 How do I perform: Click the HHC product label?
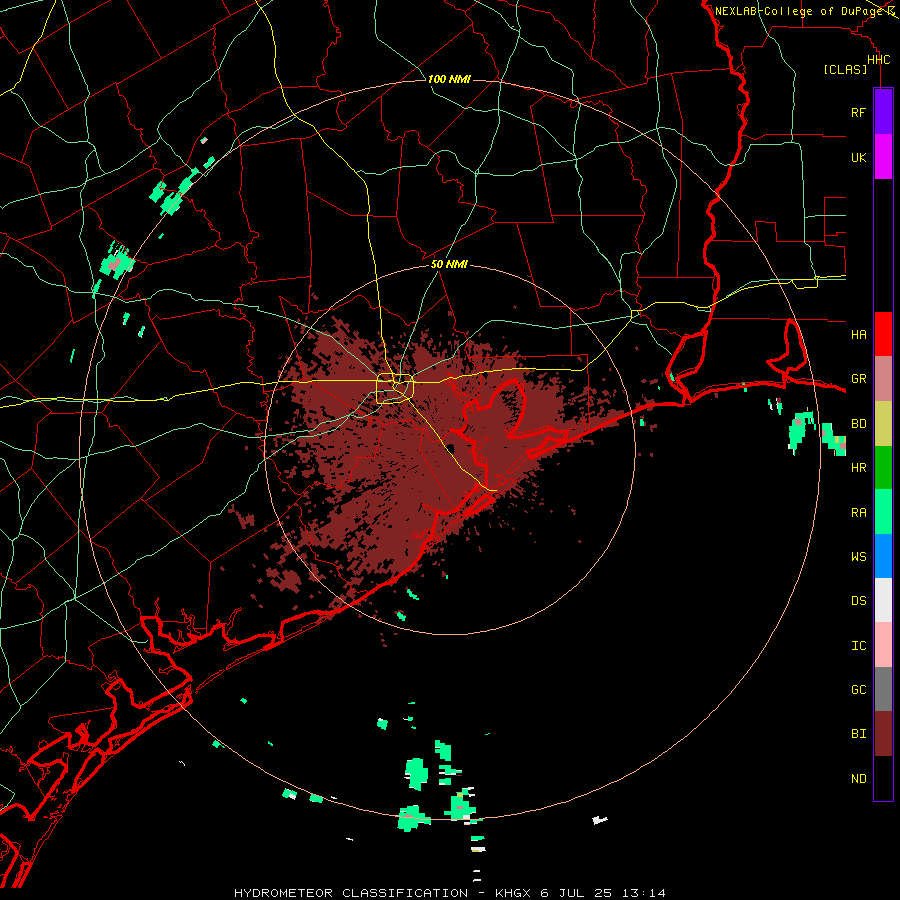878,60
